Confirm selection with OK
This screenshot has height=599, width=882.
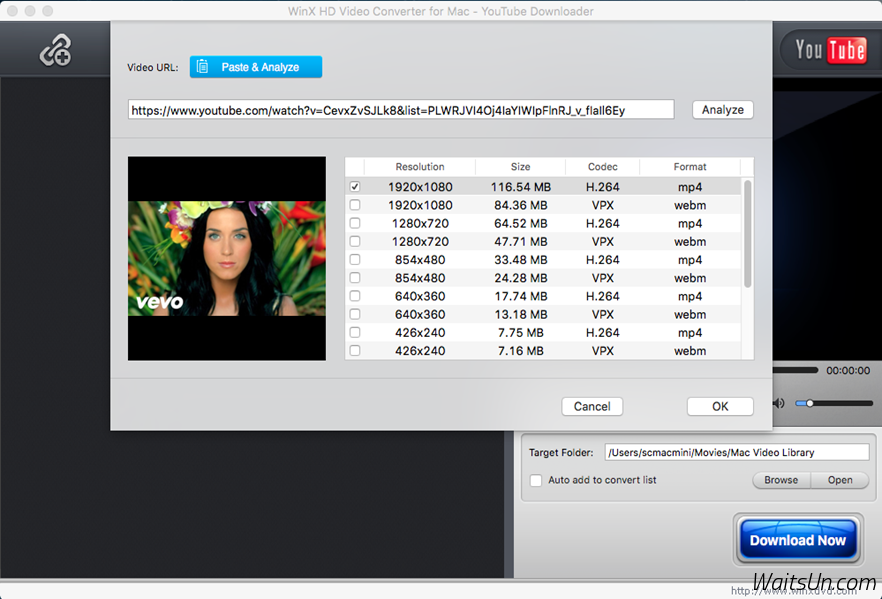720,406
